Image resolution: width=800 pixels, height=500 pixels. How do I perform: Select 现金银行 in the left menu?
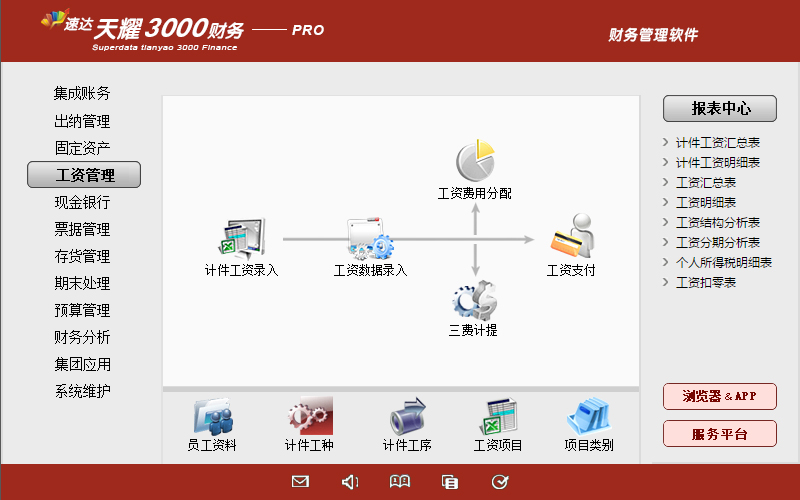(x=82, y=203)
